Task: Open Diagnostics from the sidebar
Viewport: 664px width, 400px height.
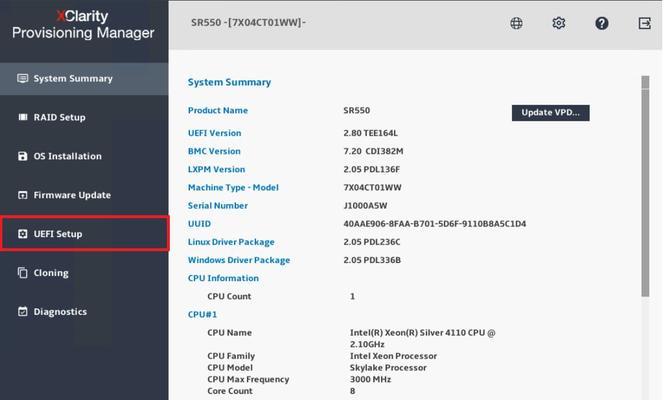Action: (84, 312)
